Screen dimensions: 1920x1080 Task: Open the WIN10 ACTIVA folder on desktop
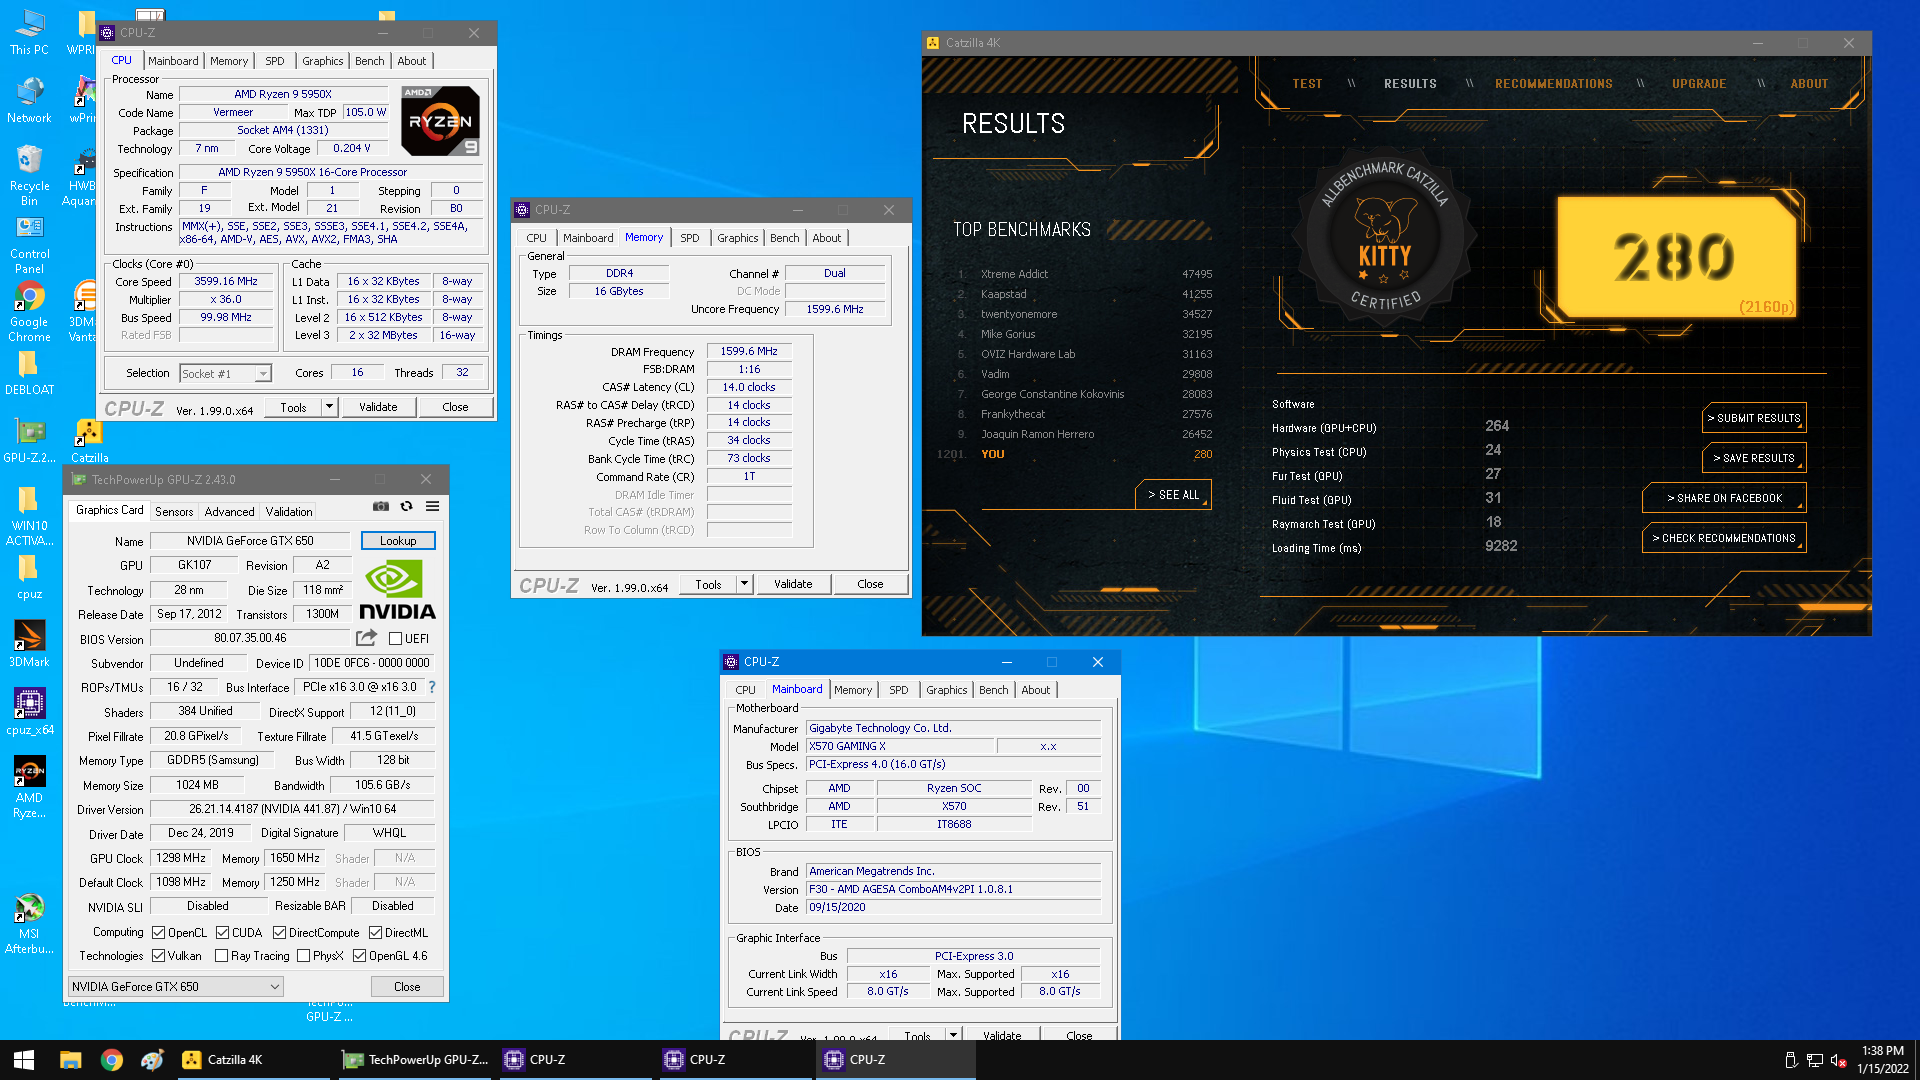click(x=29, y=516)
